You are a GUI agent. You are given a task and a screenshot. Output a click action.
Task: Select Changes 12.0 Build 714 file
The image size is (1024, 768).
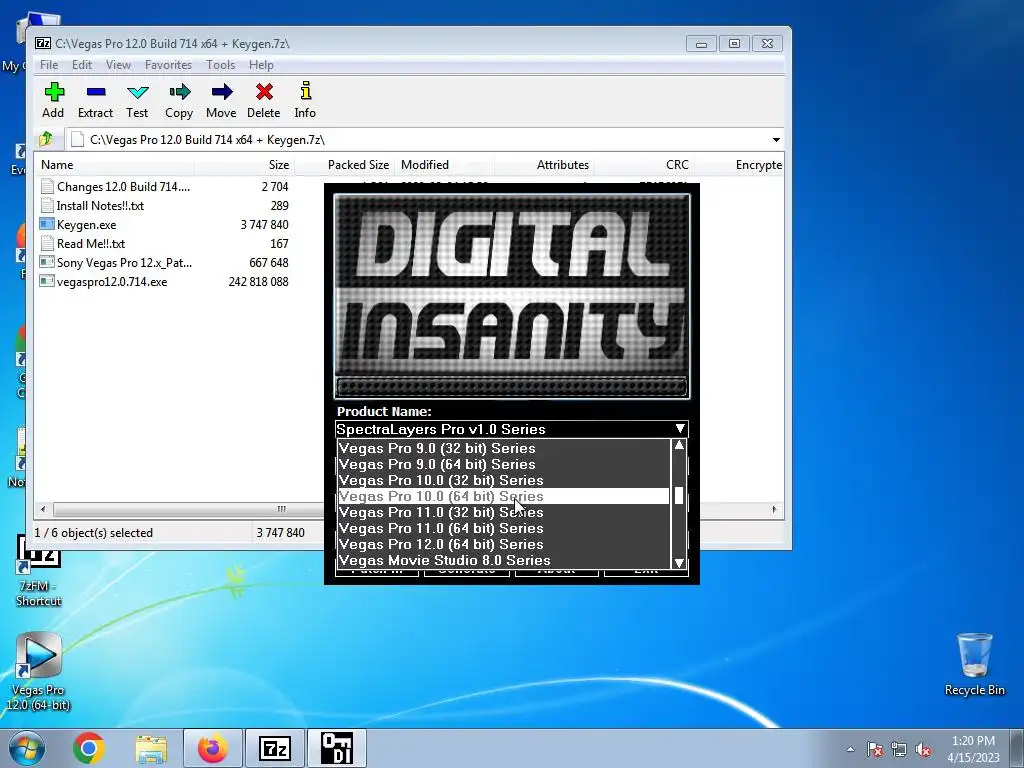123,187
